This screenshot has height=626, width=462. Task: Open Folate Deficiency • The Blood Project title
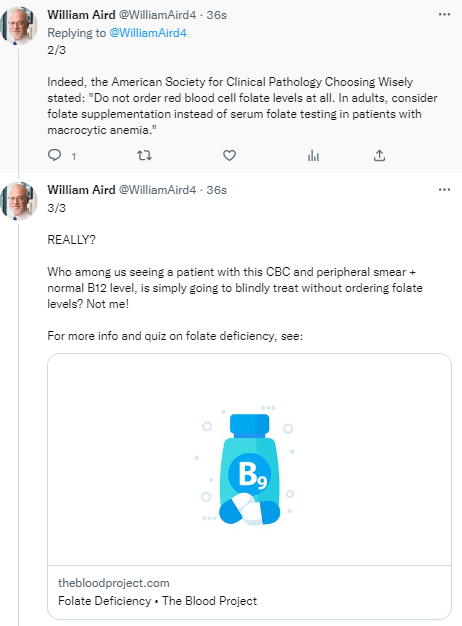click(x=157, y=600)
